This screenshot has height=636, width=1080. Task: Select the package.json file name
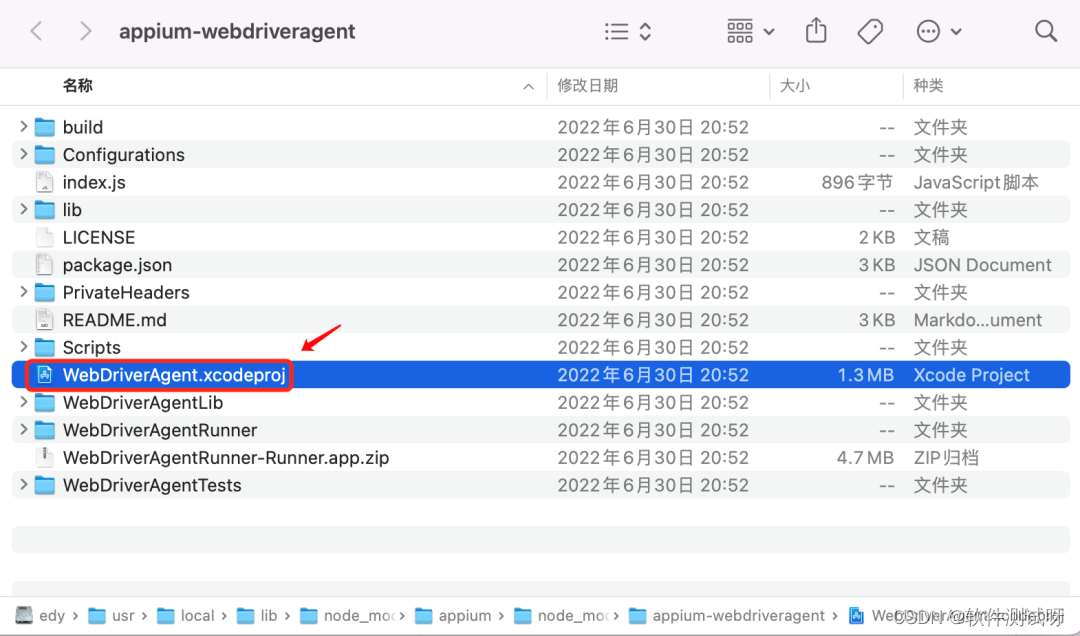point(117,265)
